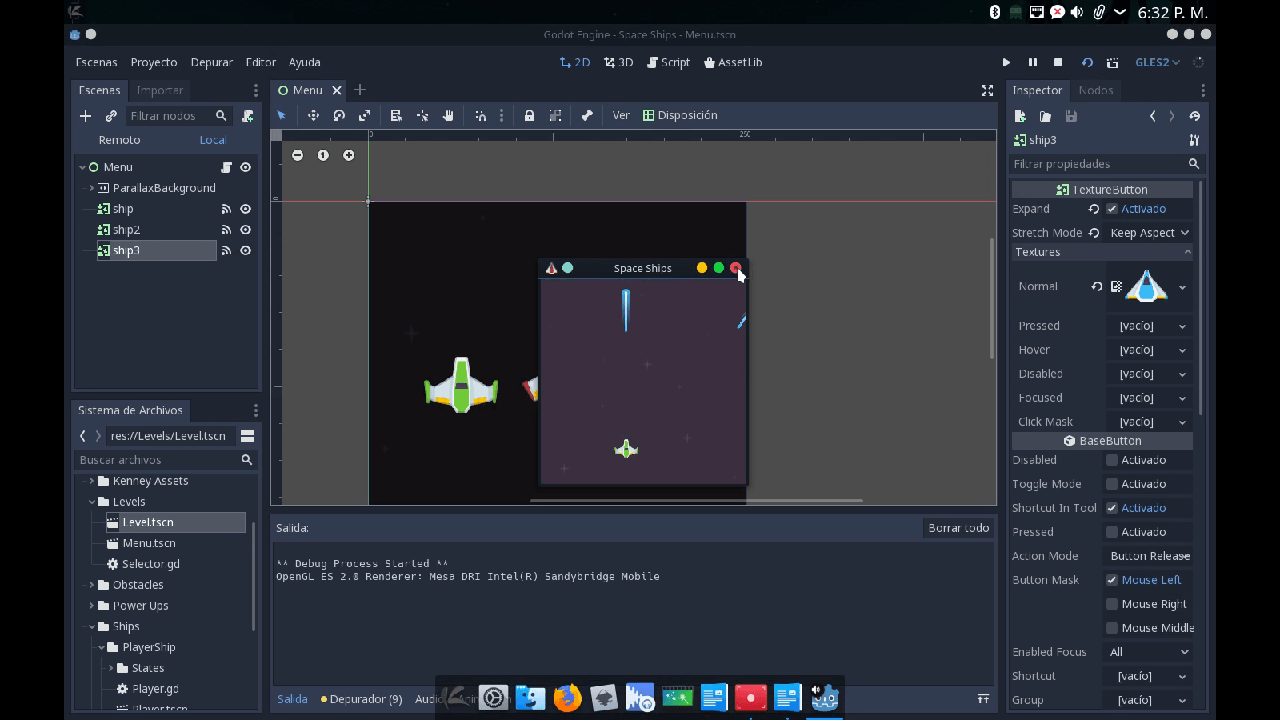Collapse the Ships folder in file system
The height and width of the screenshot is (720, 1280).
(92, 627)
